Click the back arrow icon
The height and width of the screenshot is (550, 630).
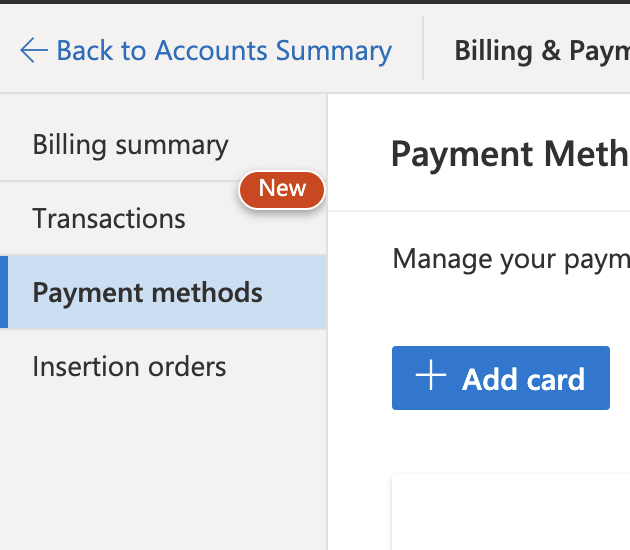[34, 50]
